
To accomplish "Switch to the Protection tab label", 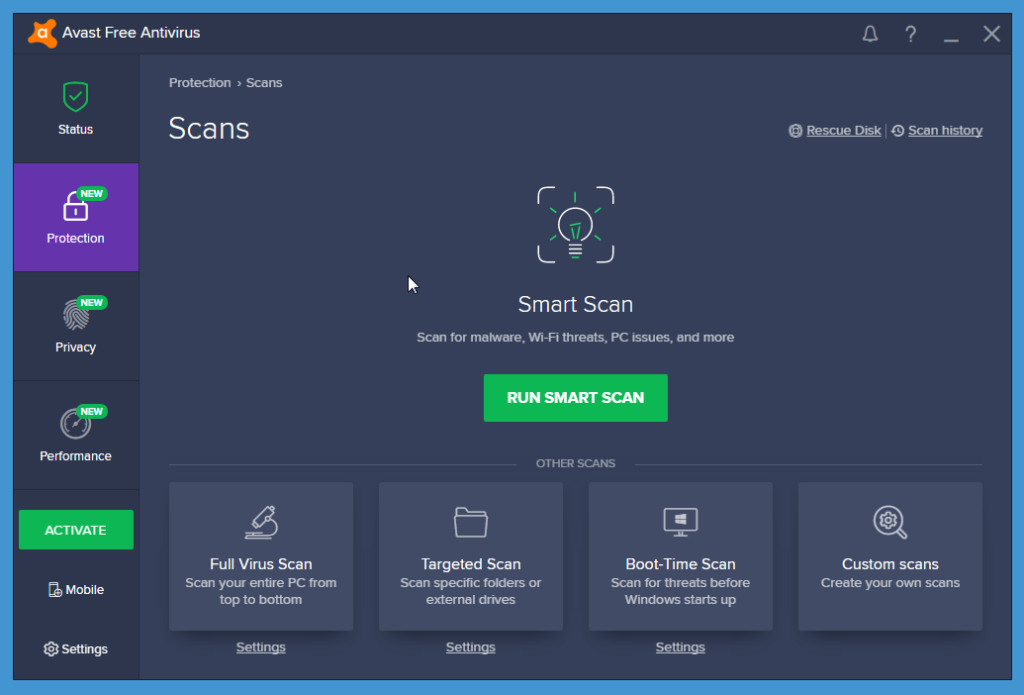I will (x=76, y=238).
